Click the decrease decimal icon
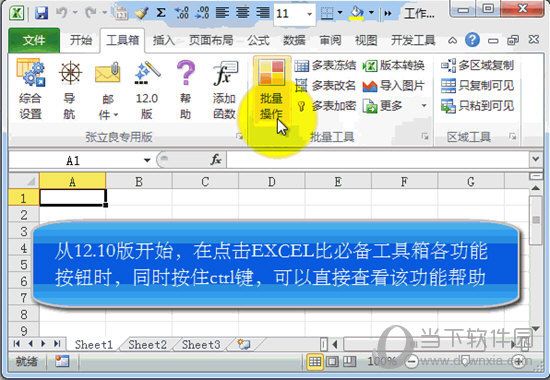 202,13
